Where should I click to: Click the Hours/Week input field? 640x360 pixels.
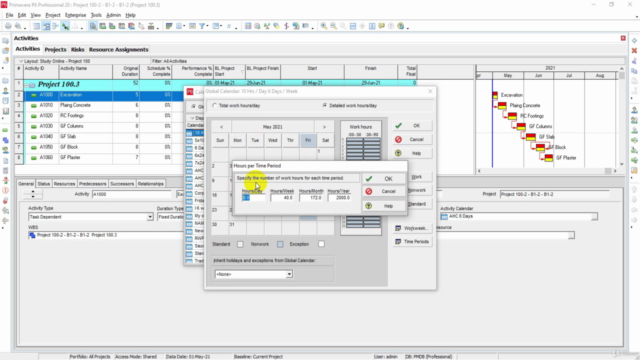(x=282, y=198)
